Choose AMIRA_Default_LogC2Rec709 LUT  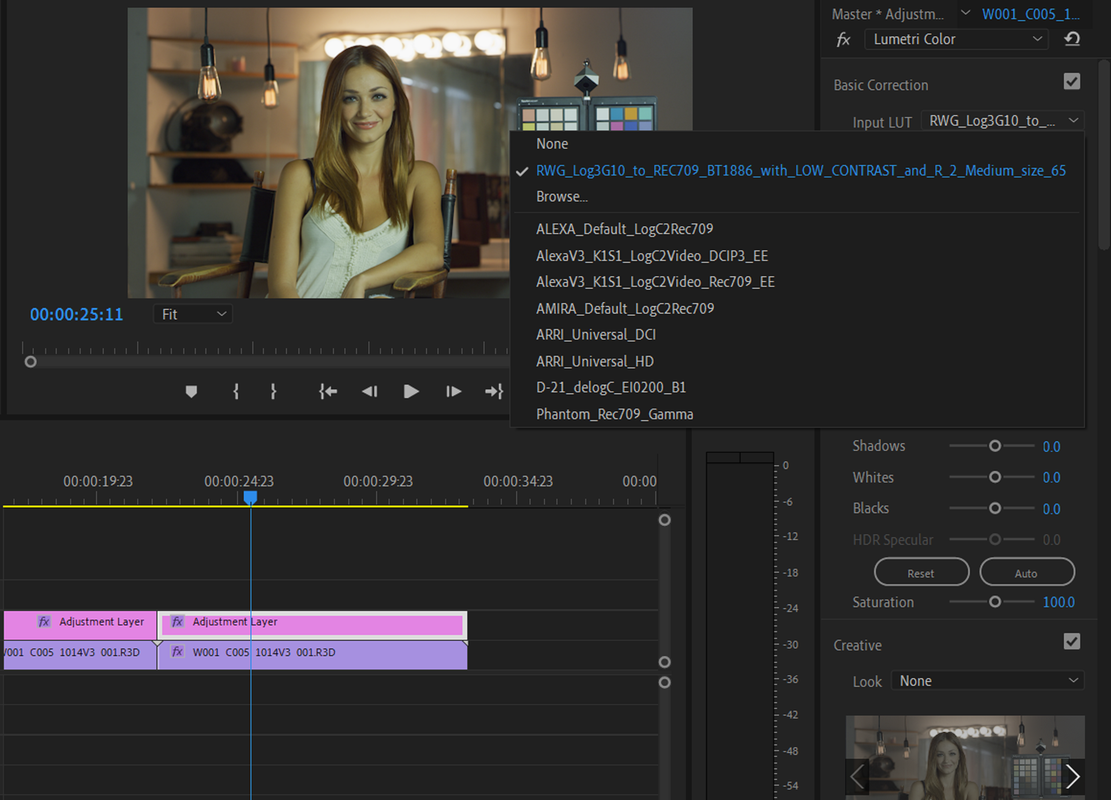point(797,308)
